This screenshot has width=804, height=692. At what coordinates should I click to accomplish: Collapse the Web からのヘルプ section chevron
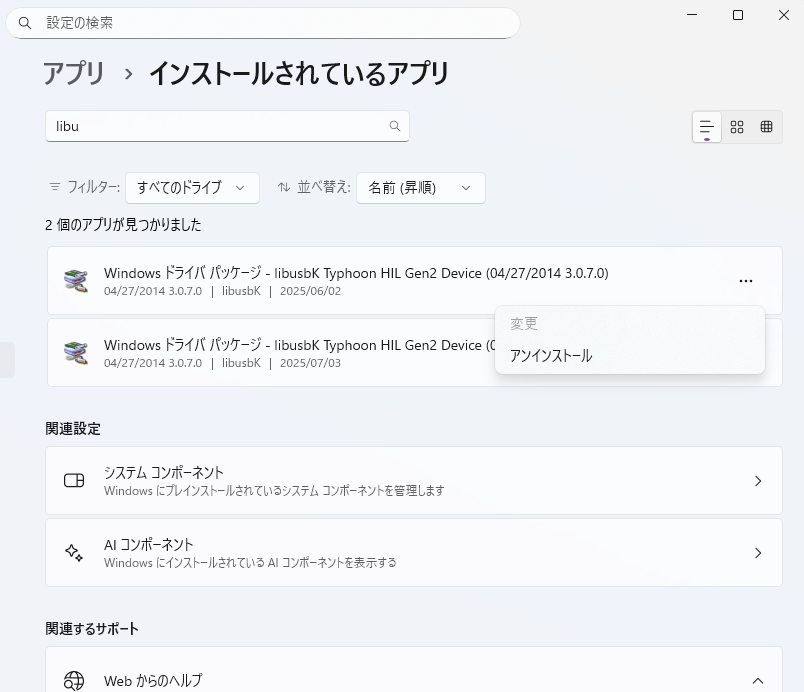[757, 680]
